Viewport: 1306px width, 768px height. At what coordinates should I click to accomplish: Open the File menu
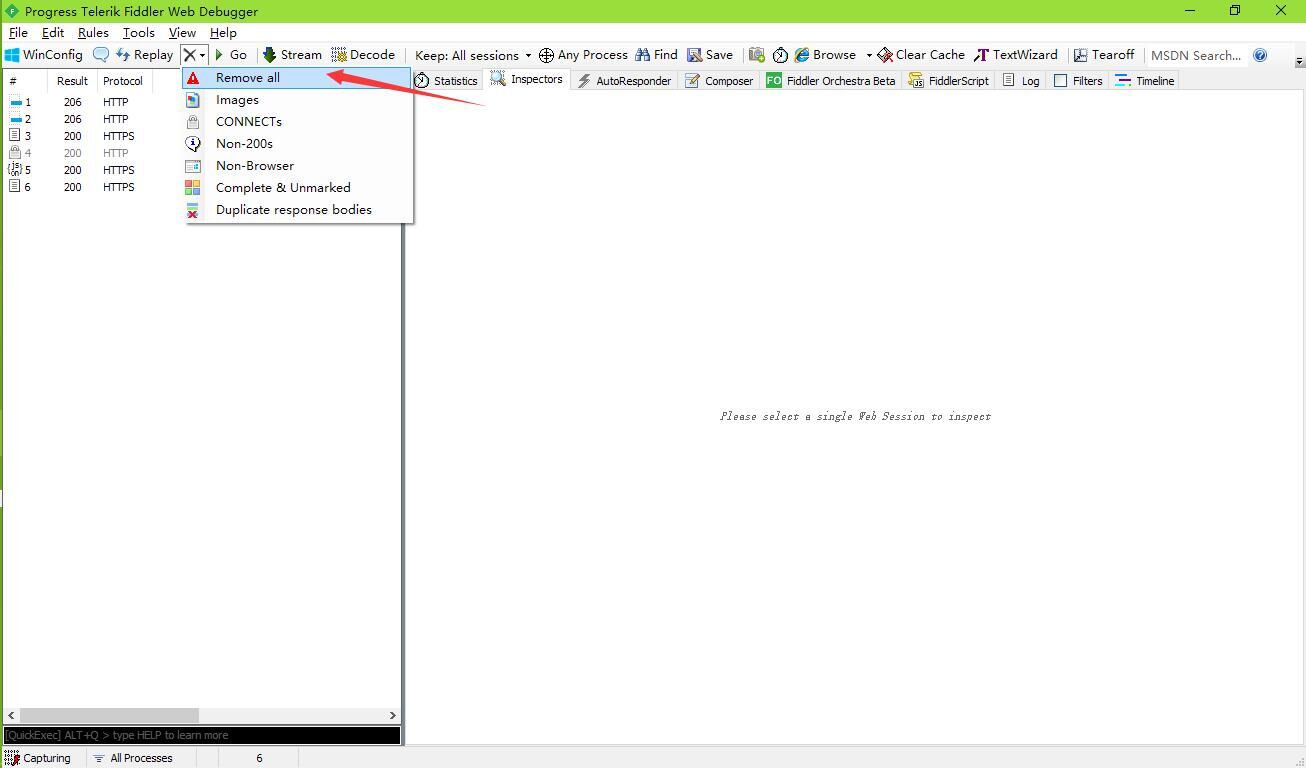[x=18, y=33]
